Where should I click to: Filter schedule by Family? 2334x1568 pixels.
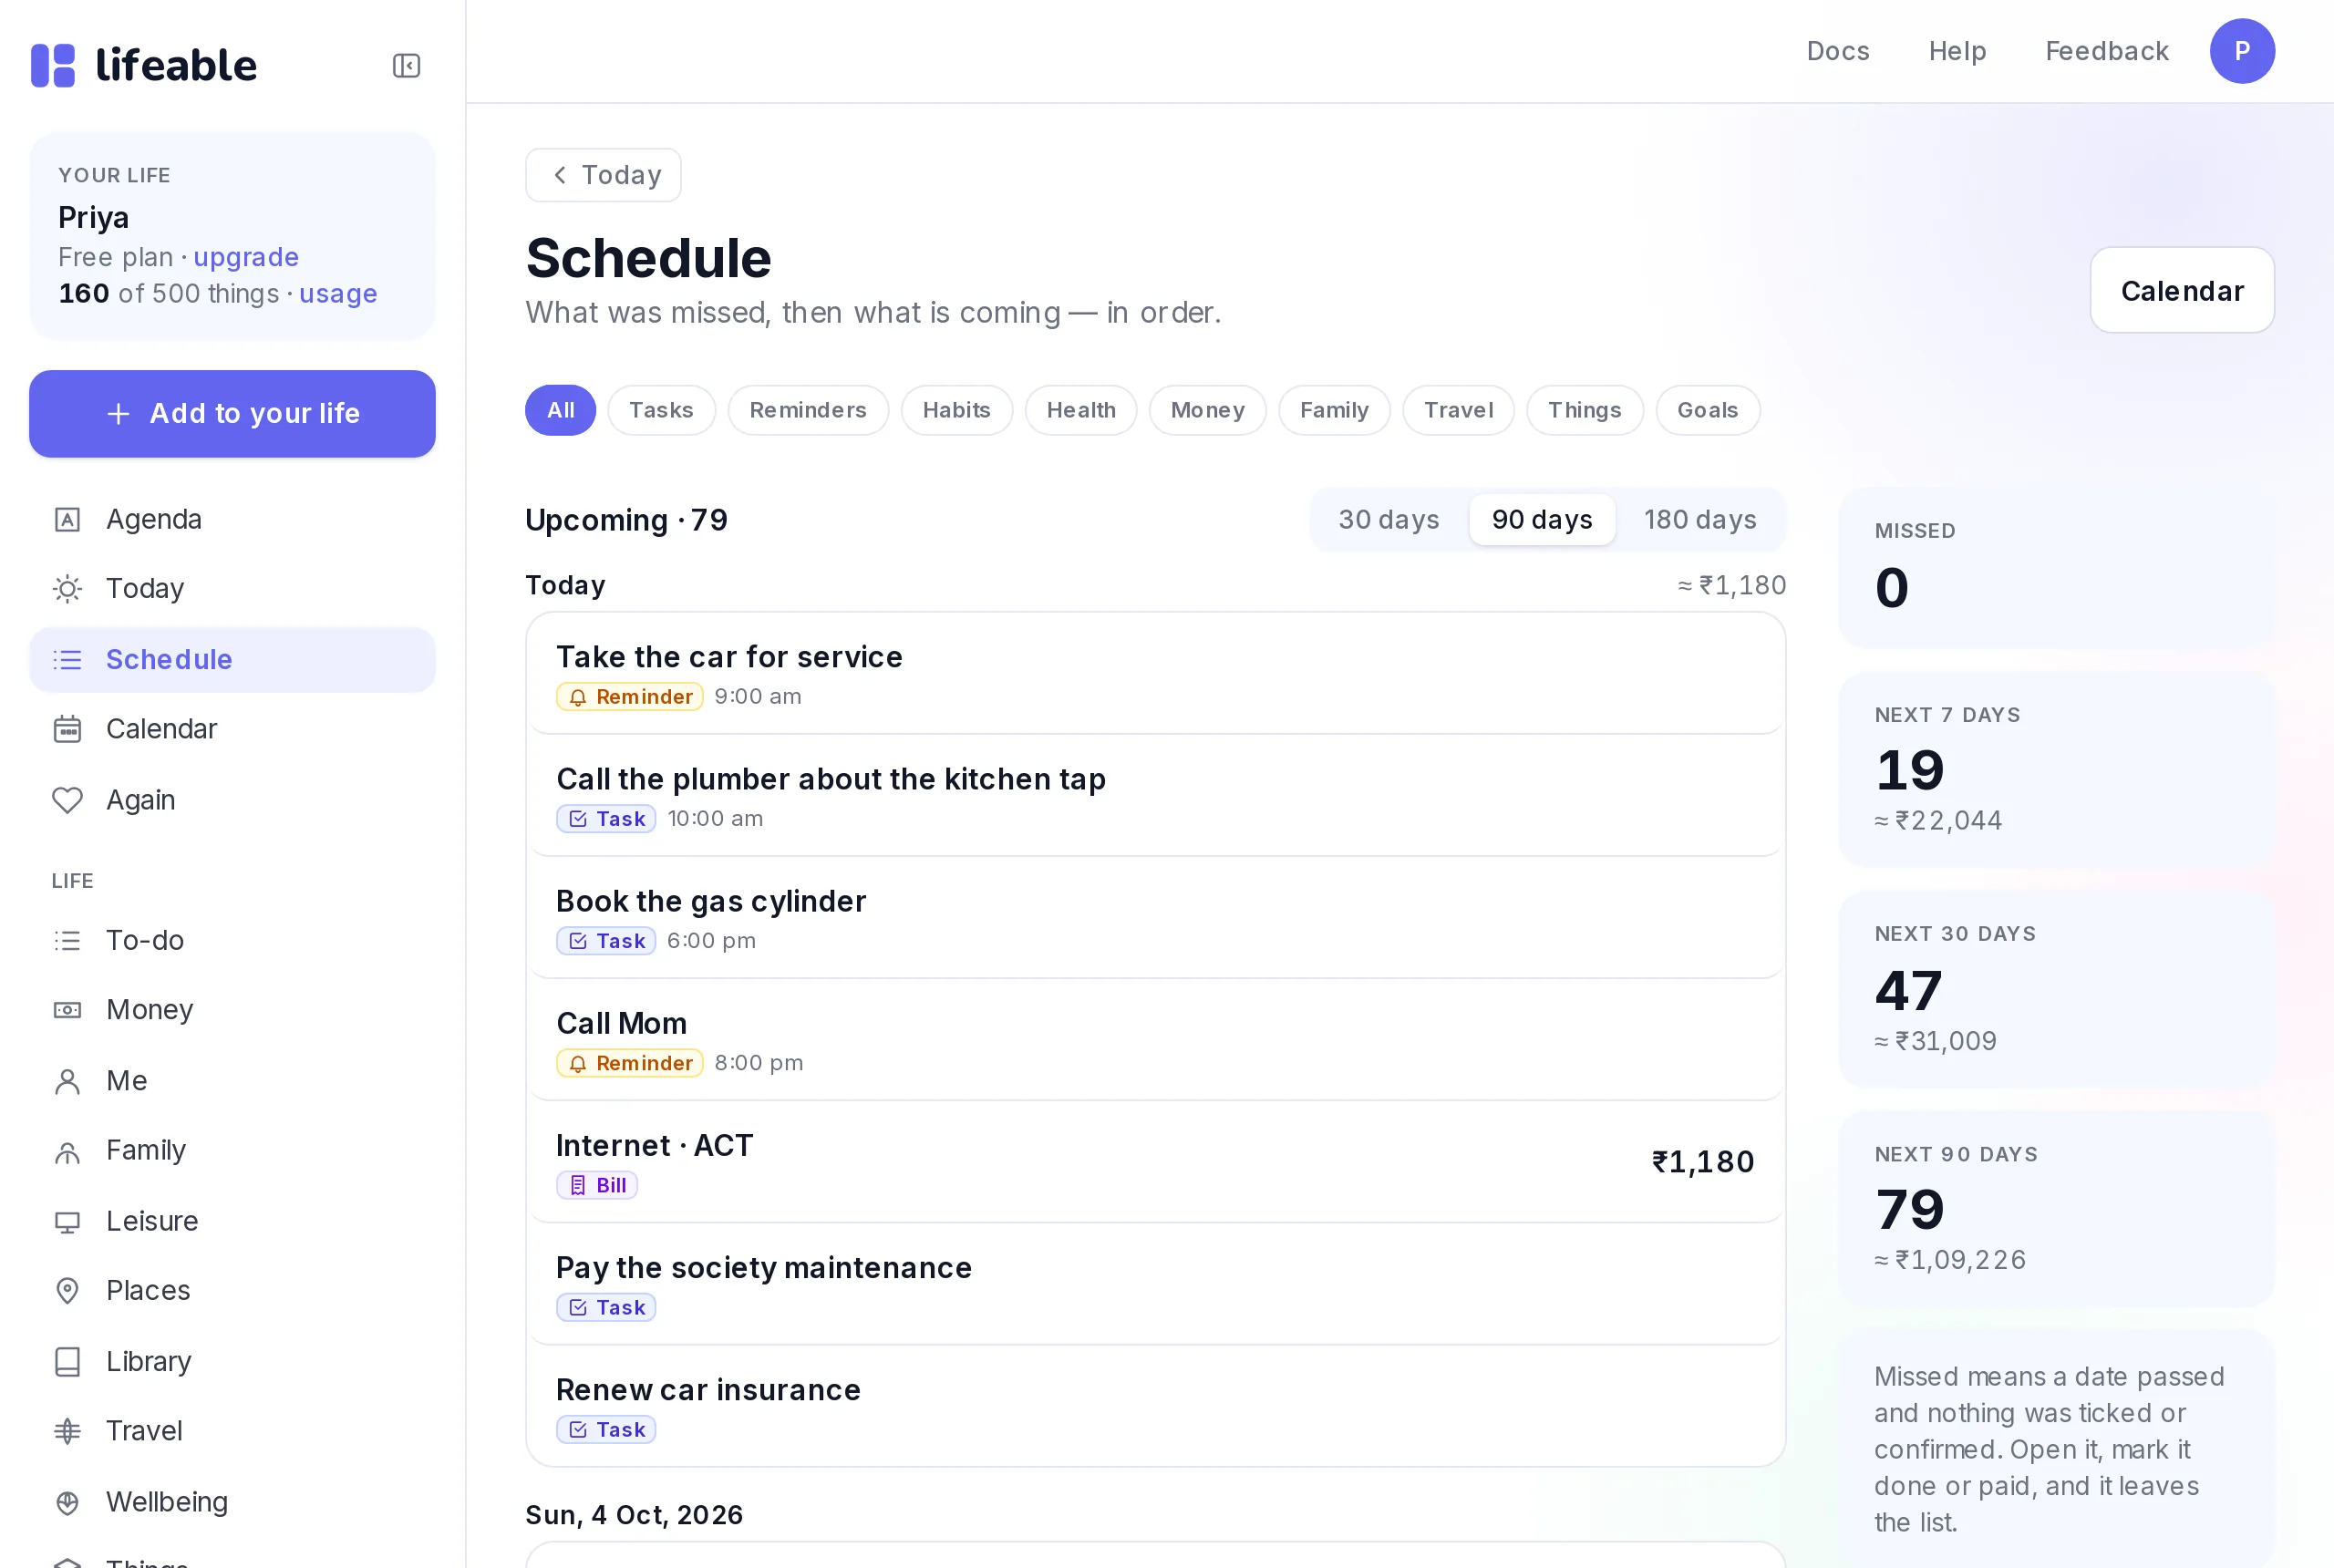(x=1333, y=410)
